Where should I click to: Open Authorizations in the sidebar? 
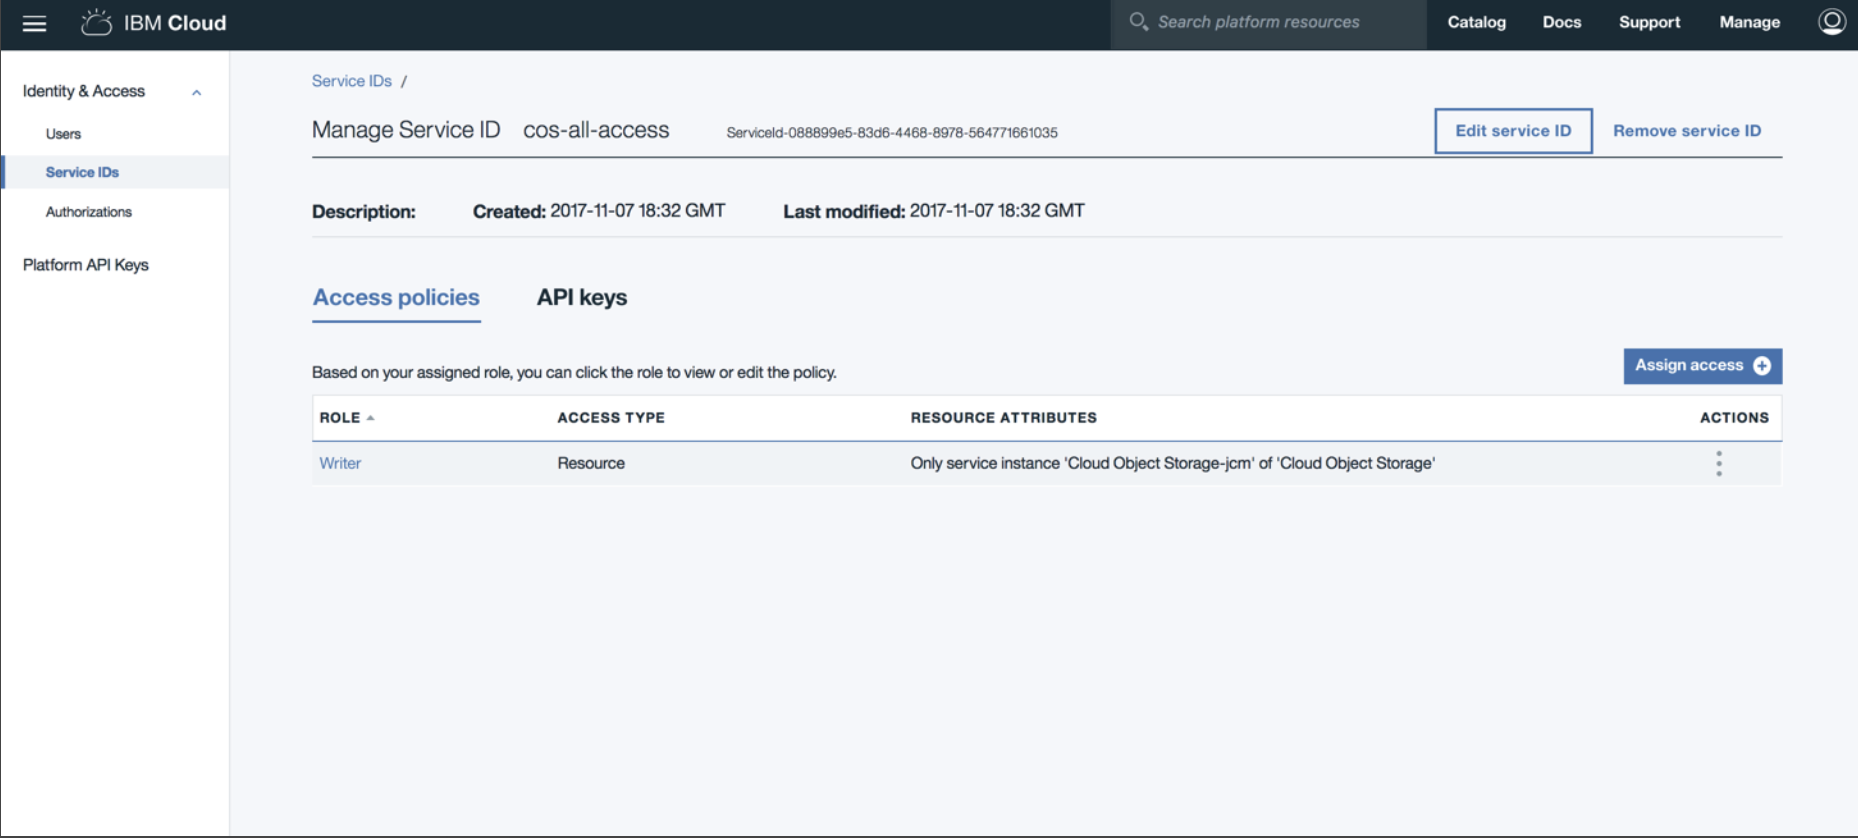(89, 212)
